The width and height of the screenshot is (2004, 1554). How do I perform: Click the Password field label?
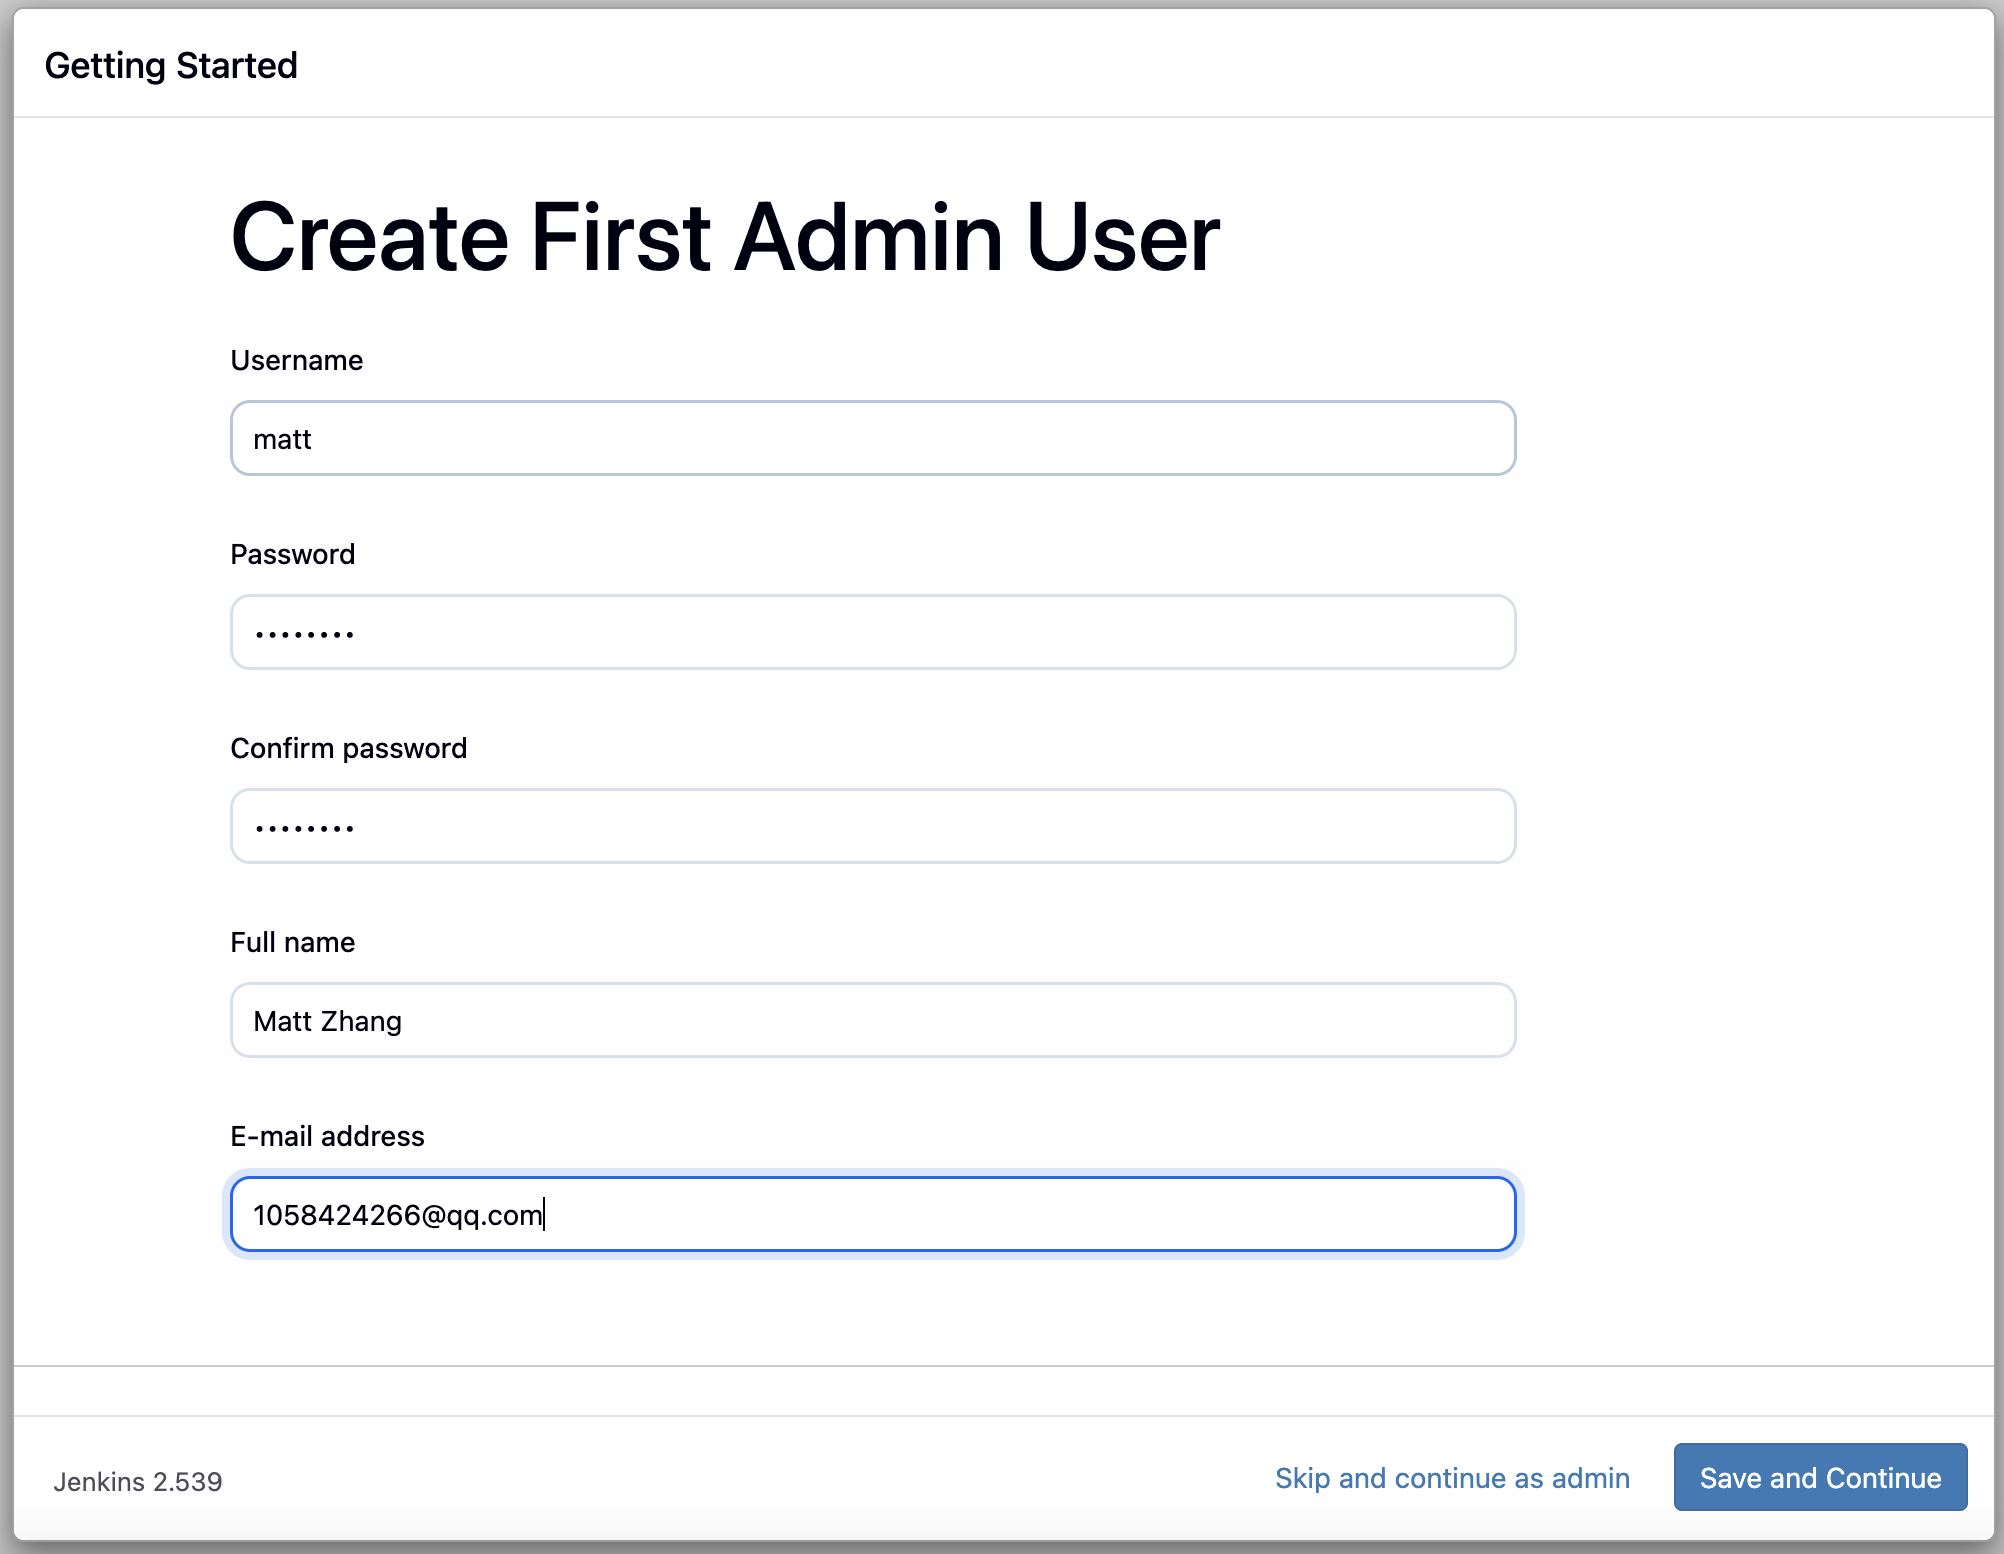point(292,554)
